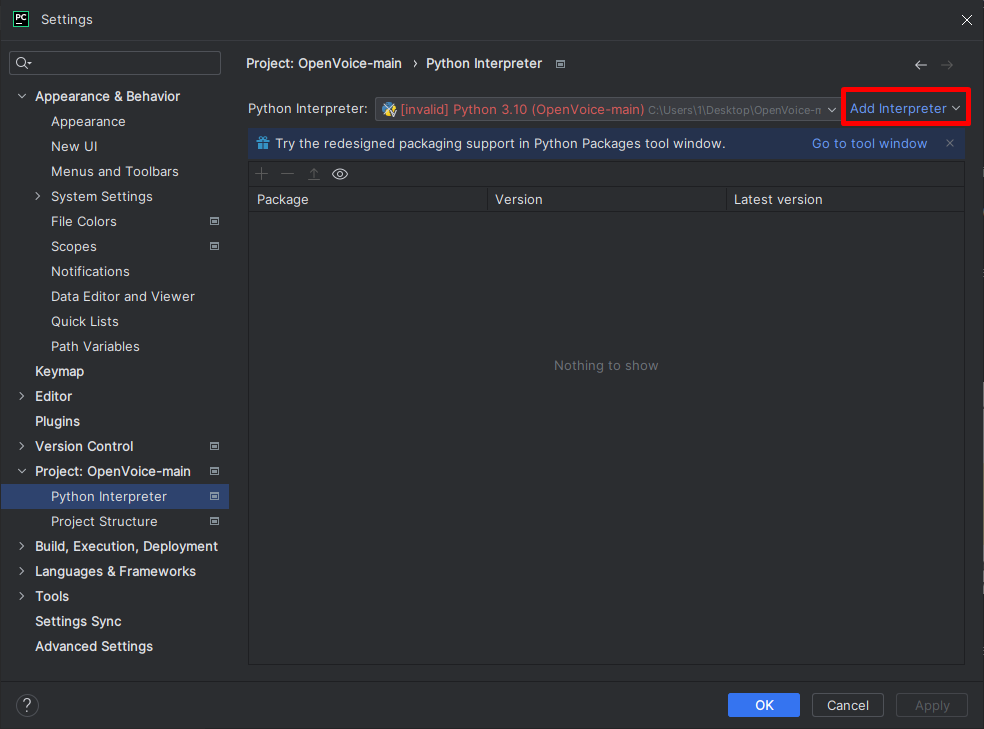984x729 pixels.
Task: Open Menus and Toolbars settings
Action: [x=115, y=171]
